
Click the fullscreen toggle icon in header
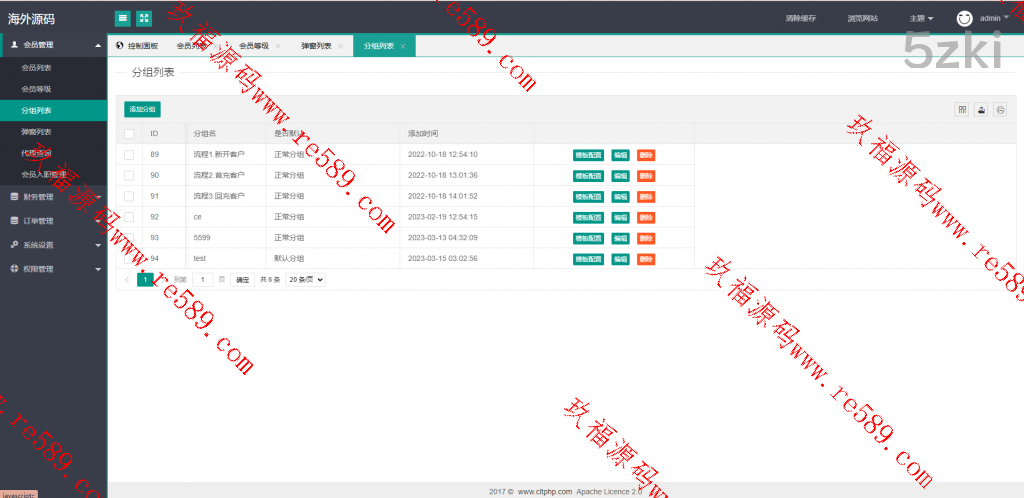click(144, 18)
